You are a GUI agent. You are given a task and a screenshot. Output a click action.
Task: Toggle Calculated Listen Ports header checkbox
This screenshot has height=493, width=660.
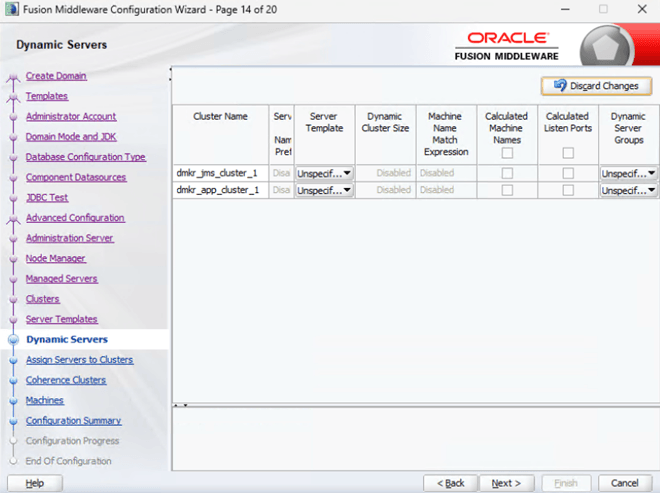click(568, 153)
